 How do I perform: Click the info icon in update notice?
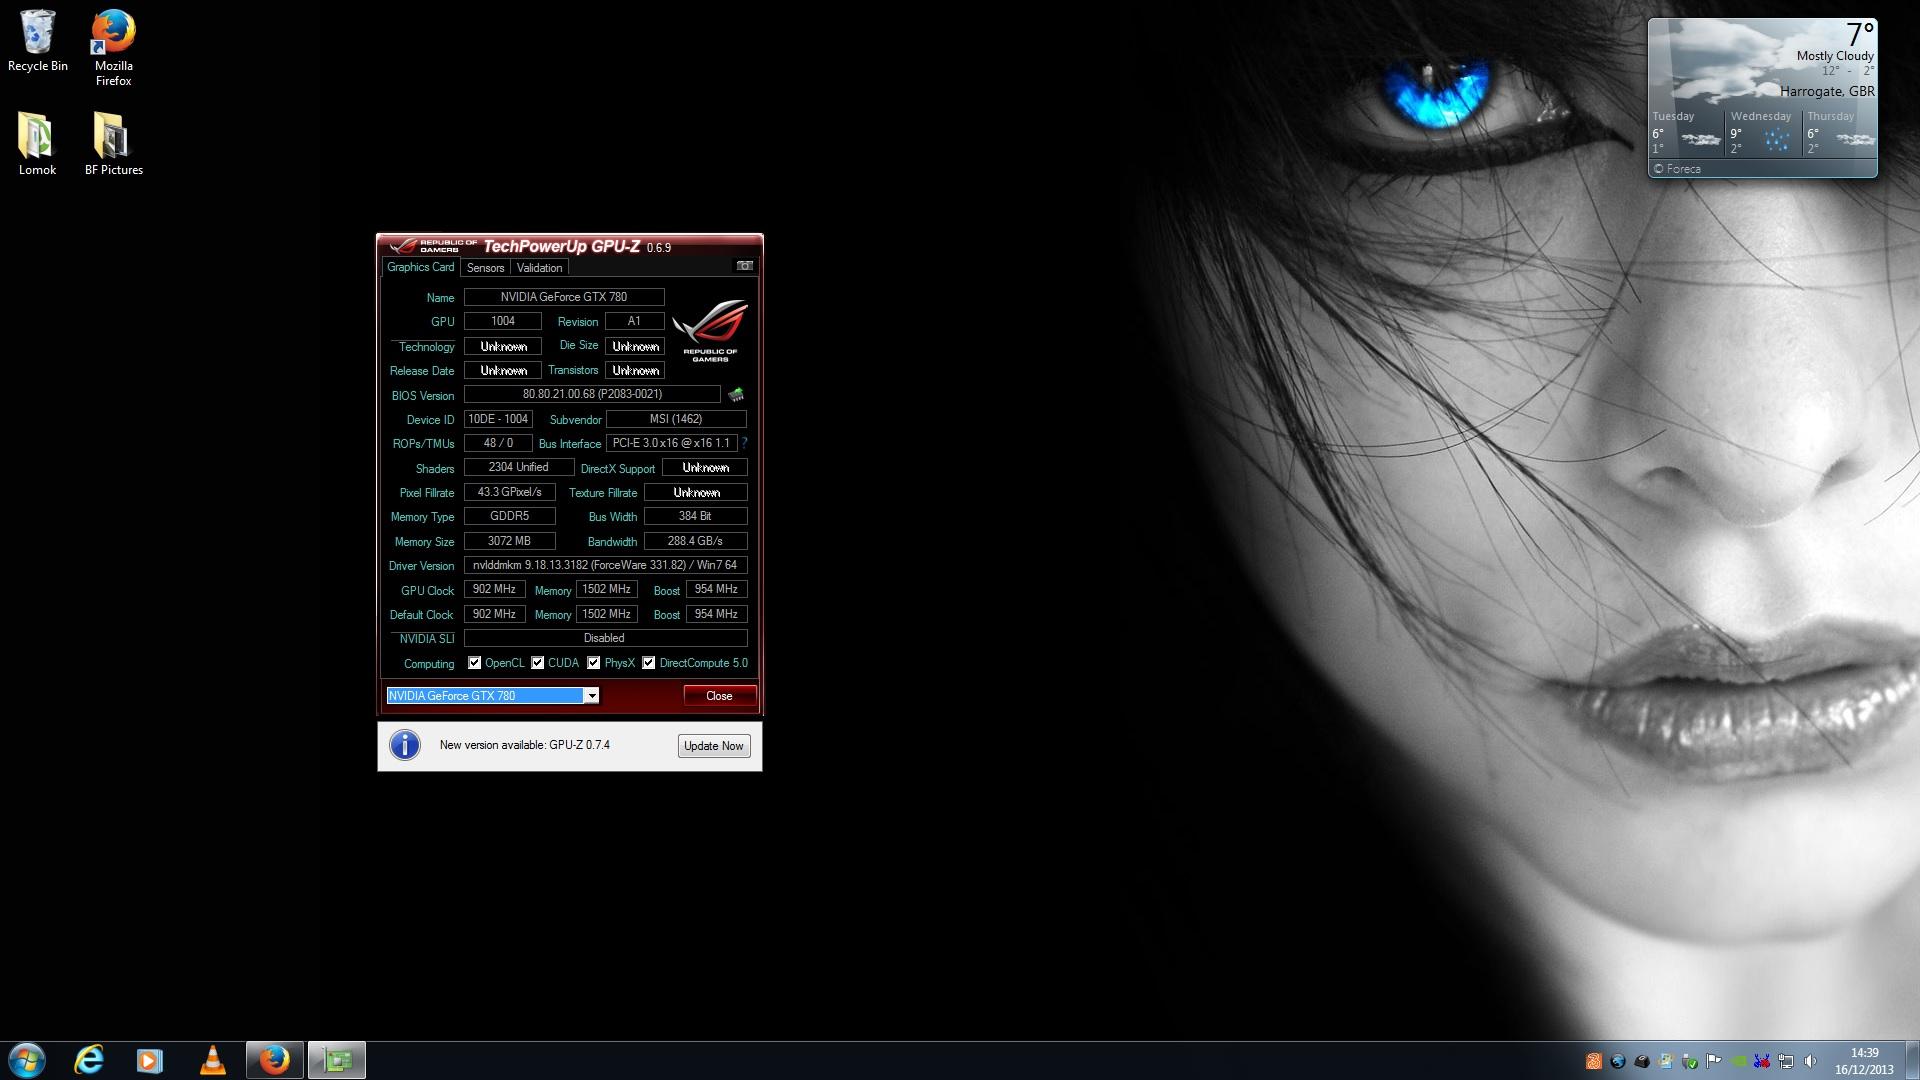tap(405, 745)
